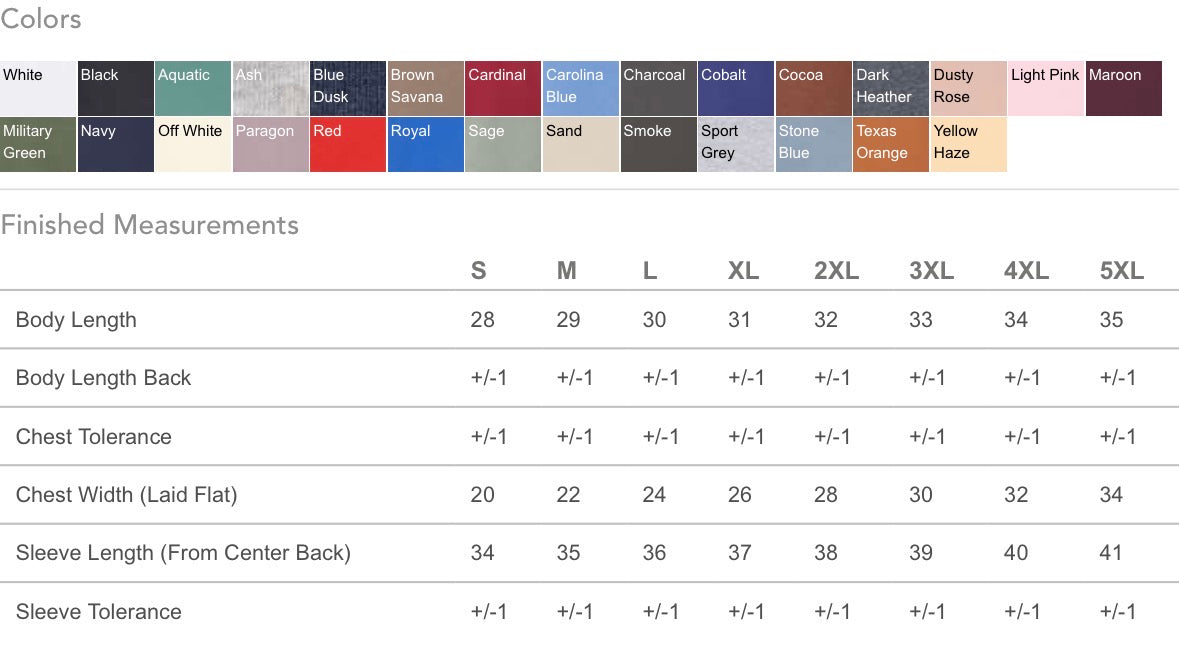Select the Carolina Blue swatch

(580, 88)
